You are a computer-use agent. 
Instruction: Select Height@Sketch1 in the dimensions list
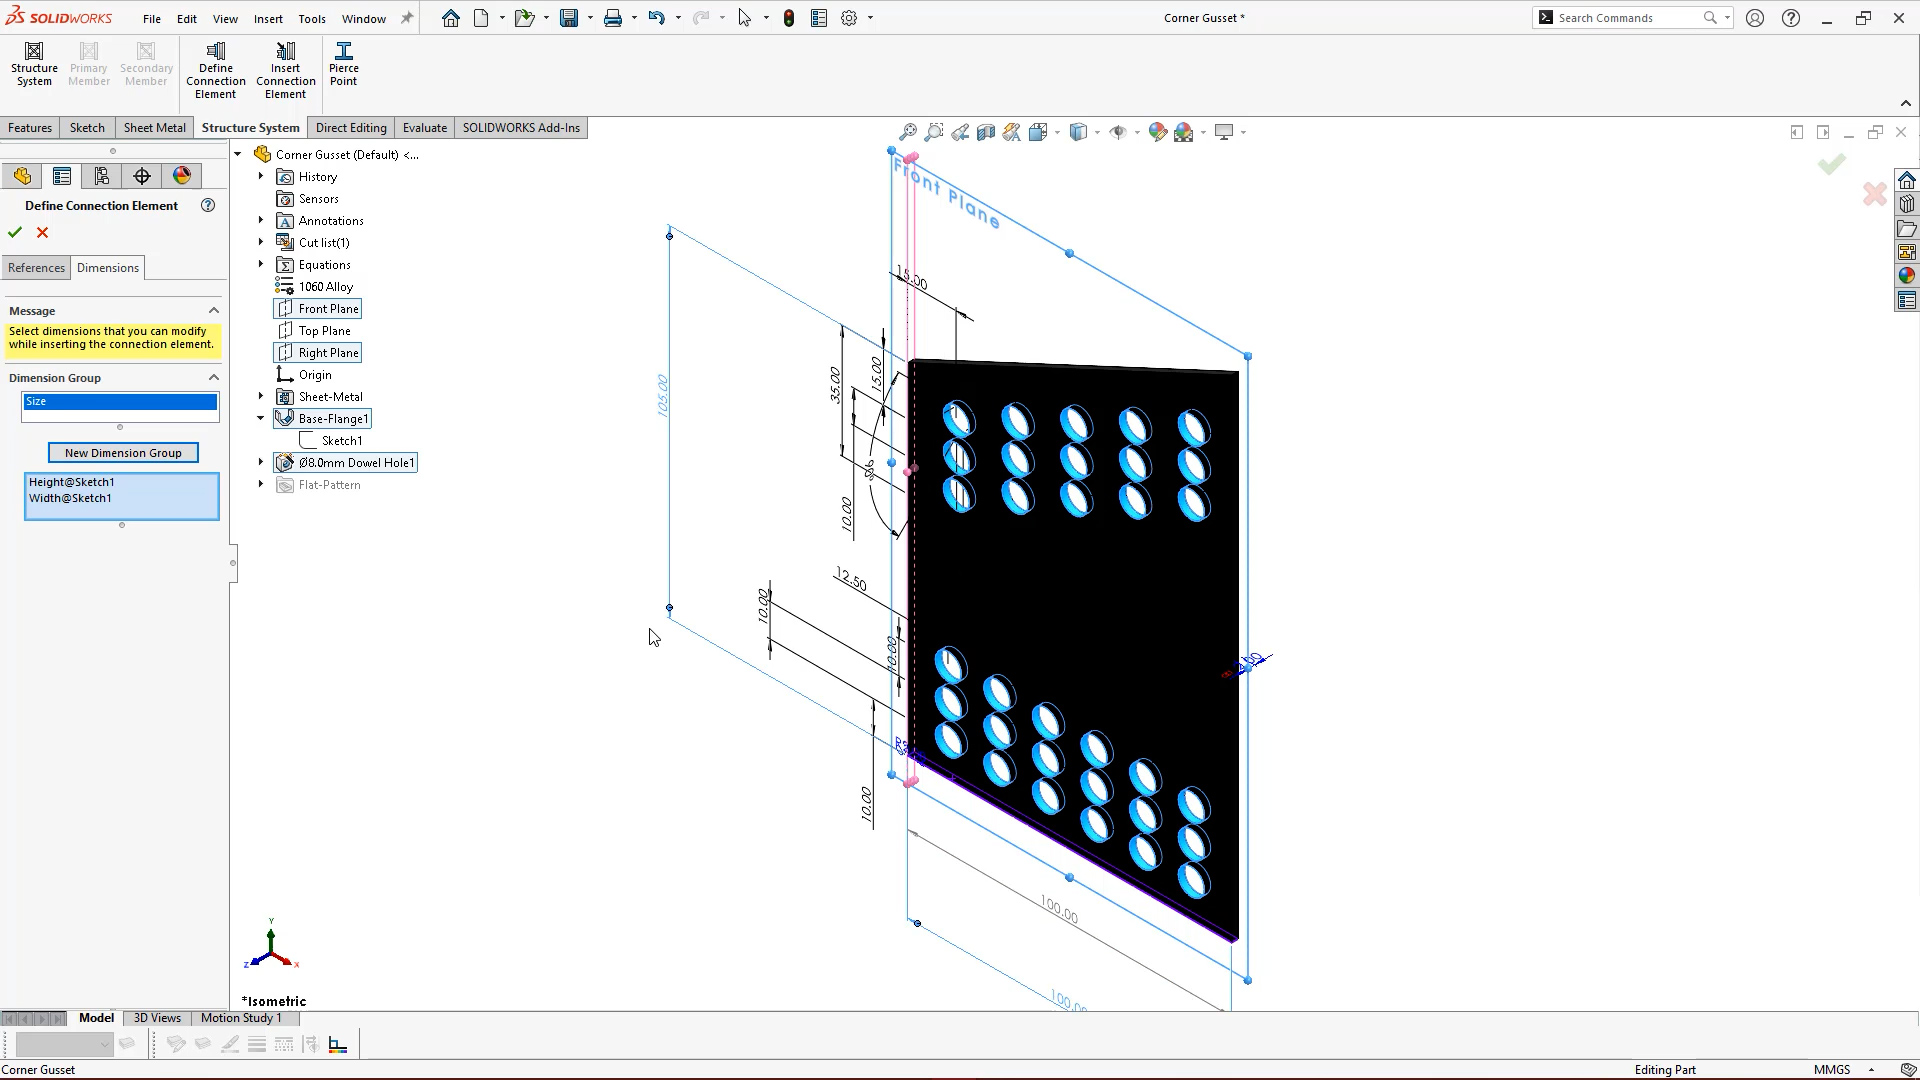71,481
